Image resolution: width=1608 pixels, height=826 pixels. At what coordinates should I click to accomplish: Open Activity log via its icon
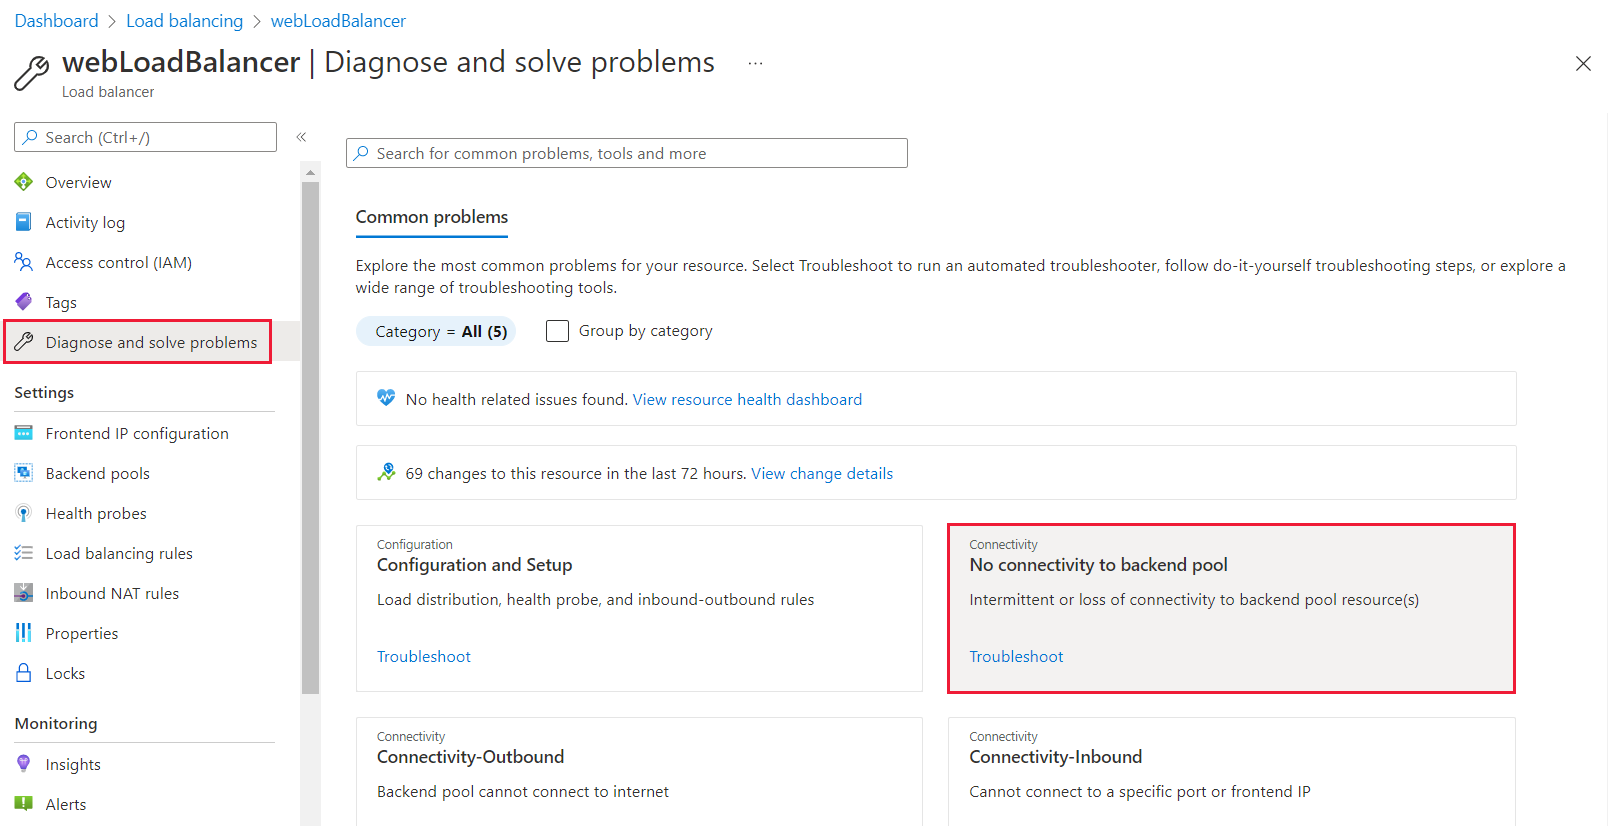pyautogui.click(x=24, y=222)
